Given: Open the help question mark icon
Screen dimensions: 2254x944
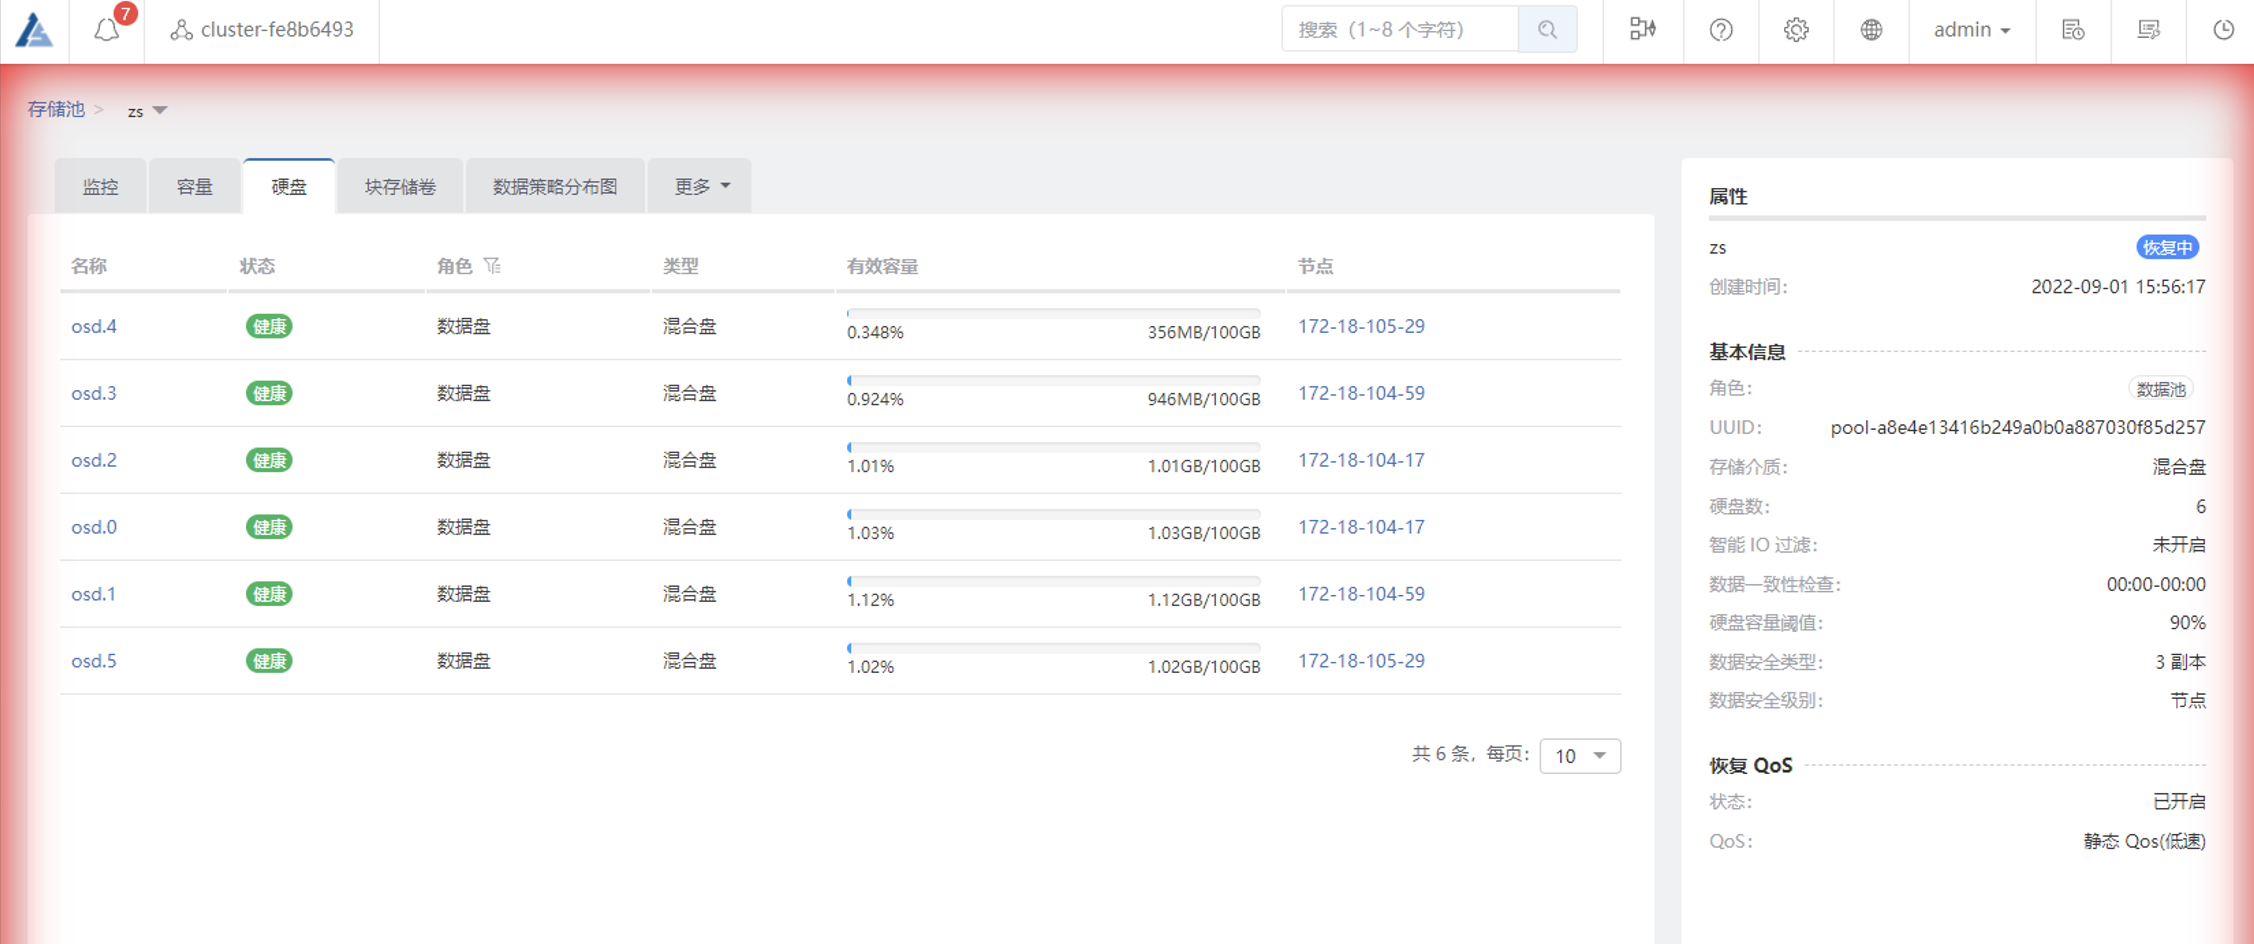Looking at the screenshot, I should pyautogui.click(x=1720, y=30).
